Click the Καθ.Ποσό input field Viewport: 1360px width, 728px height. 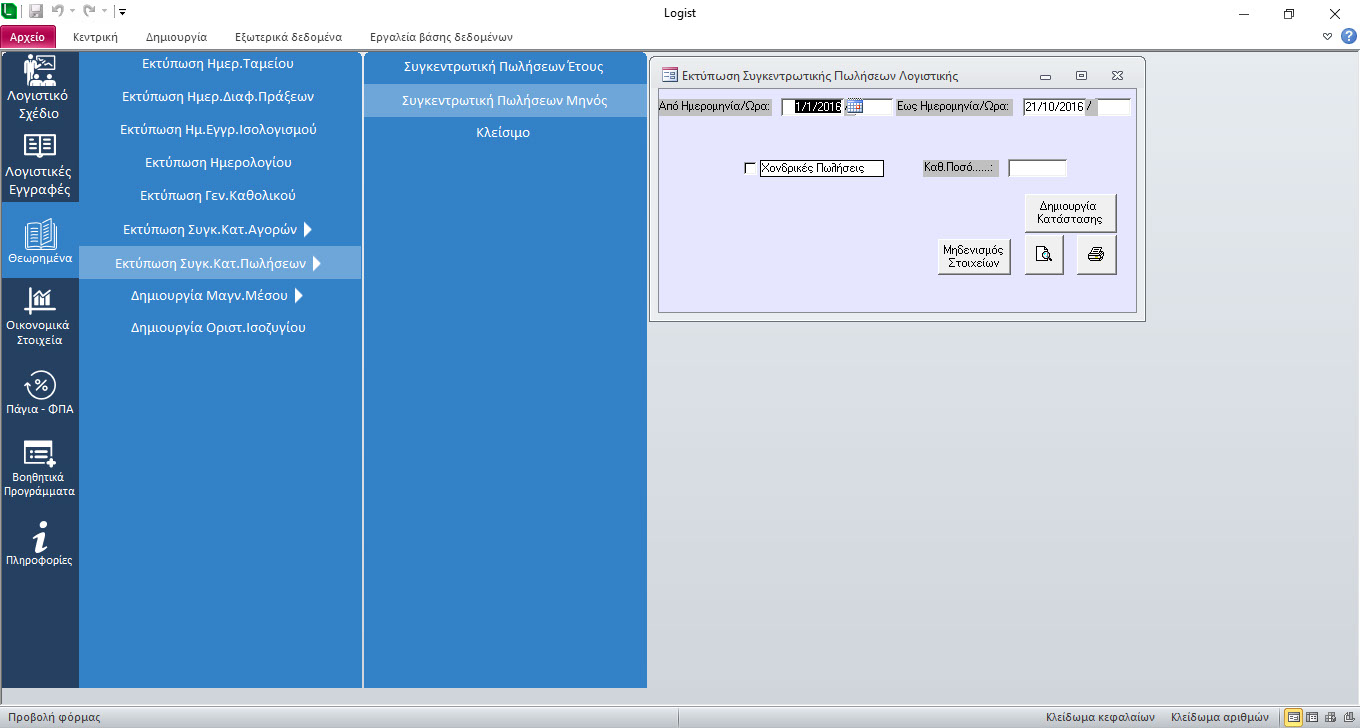(x=1037, y=168)
